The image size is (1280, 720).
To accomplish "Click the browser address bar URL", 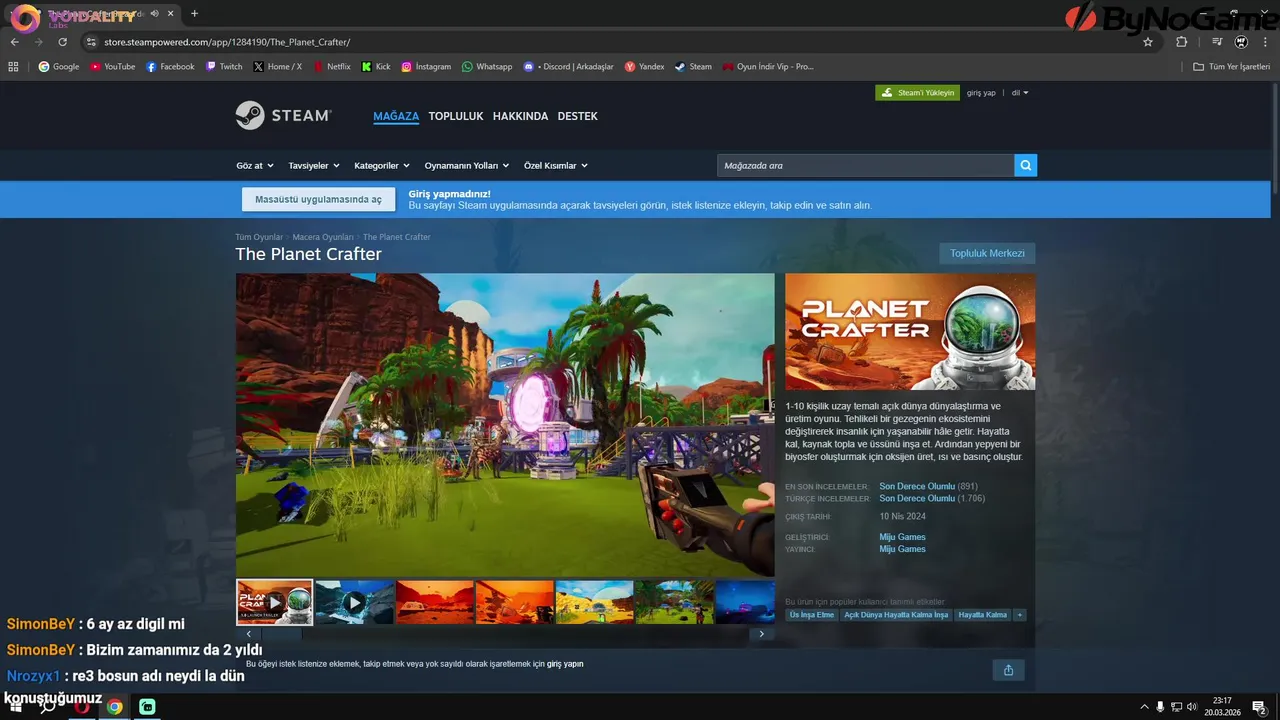I will pyautogui.click(x=227, y=42).
